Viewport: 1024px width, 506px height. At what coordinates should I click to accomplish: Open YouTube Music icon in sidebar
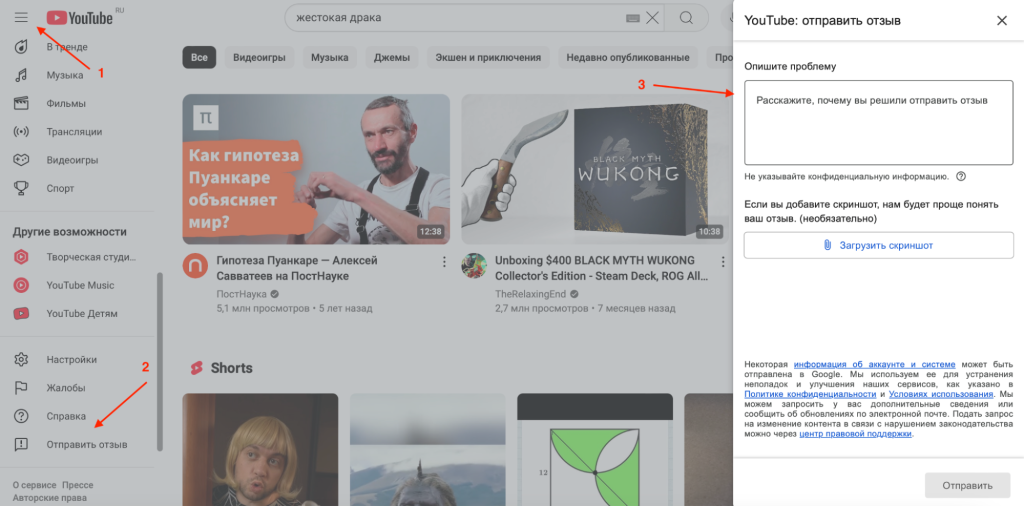pos(21,285)
